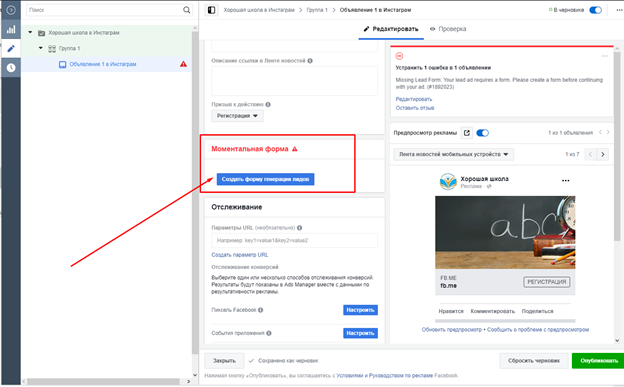The image size is (624, 387).
Task: Click into the Параметры URL input field
Action: pos(294,241)
